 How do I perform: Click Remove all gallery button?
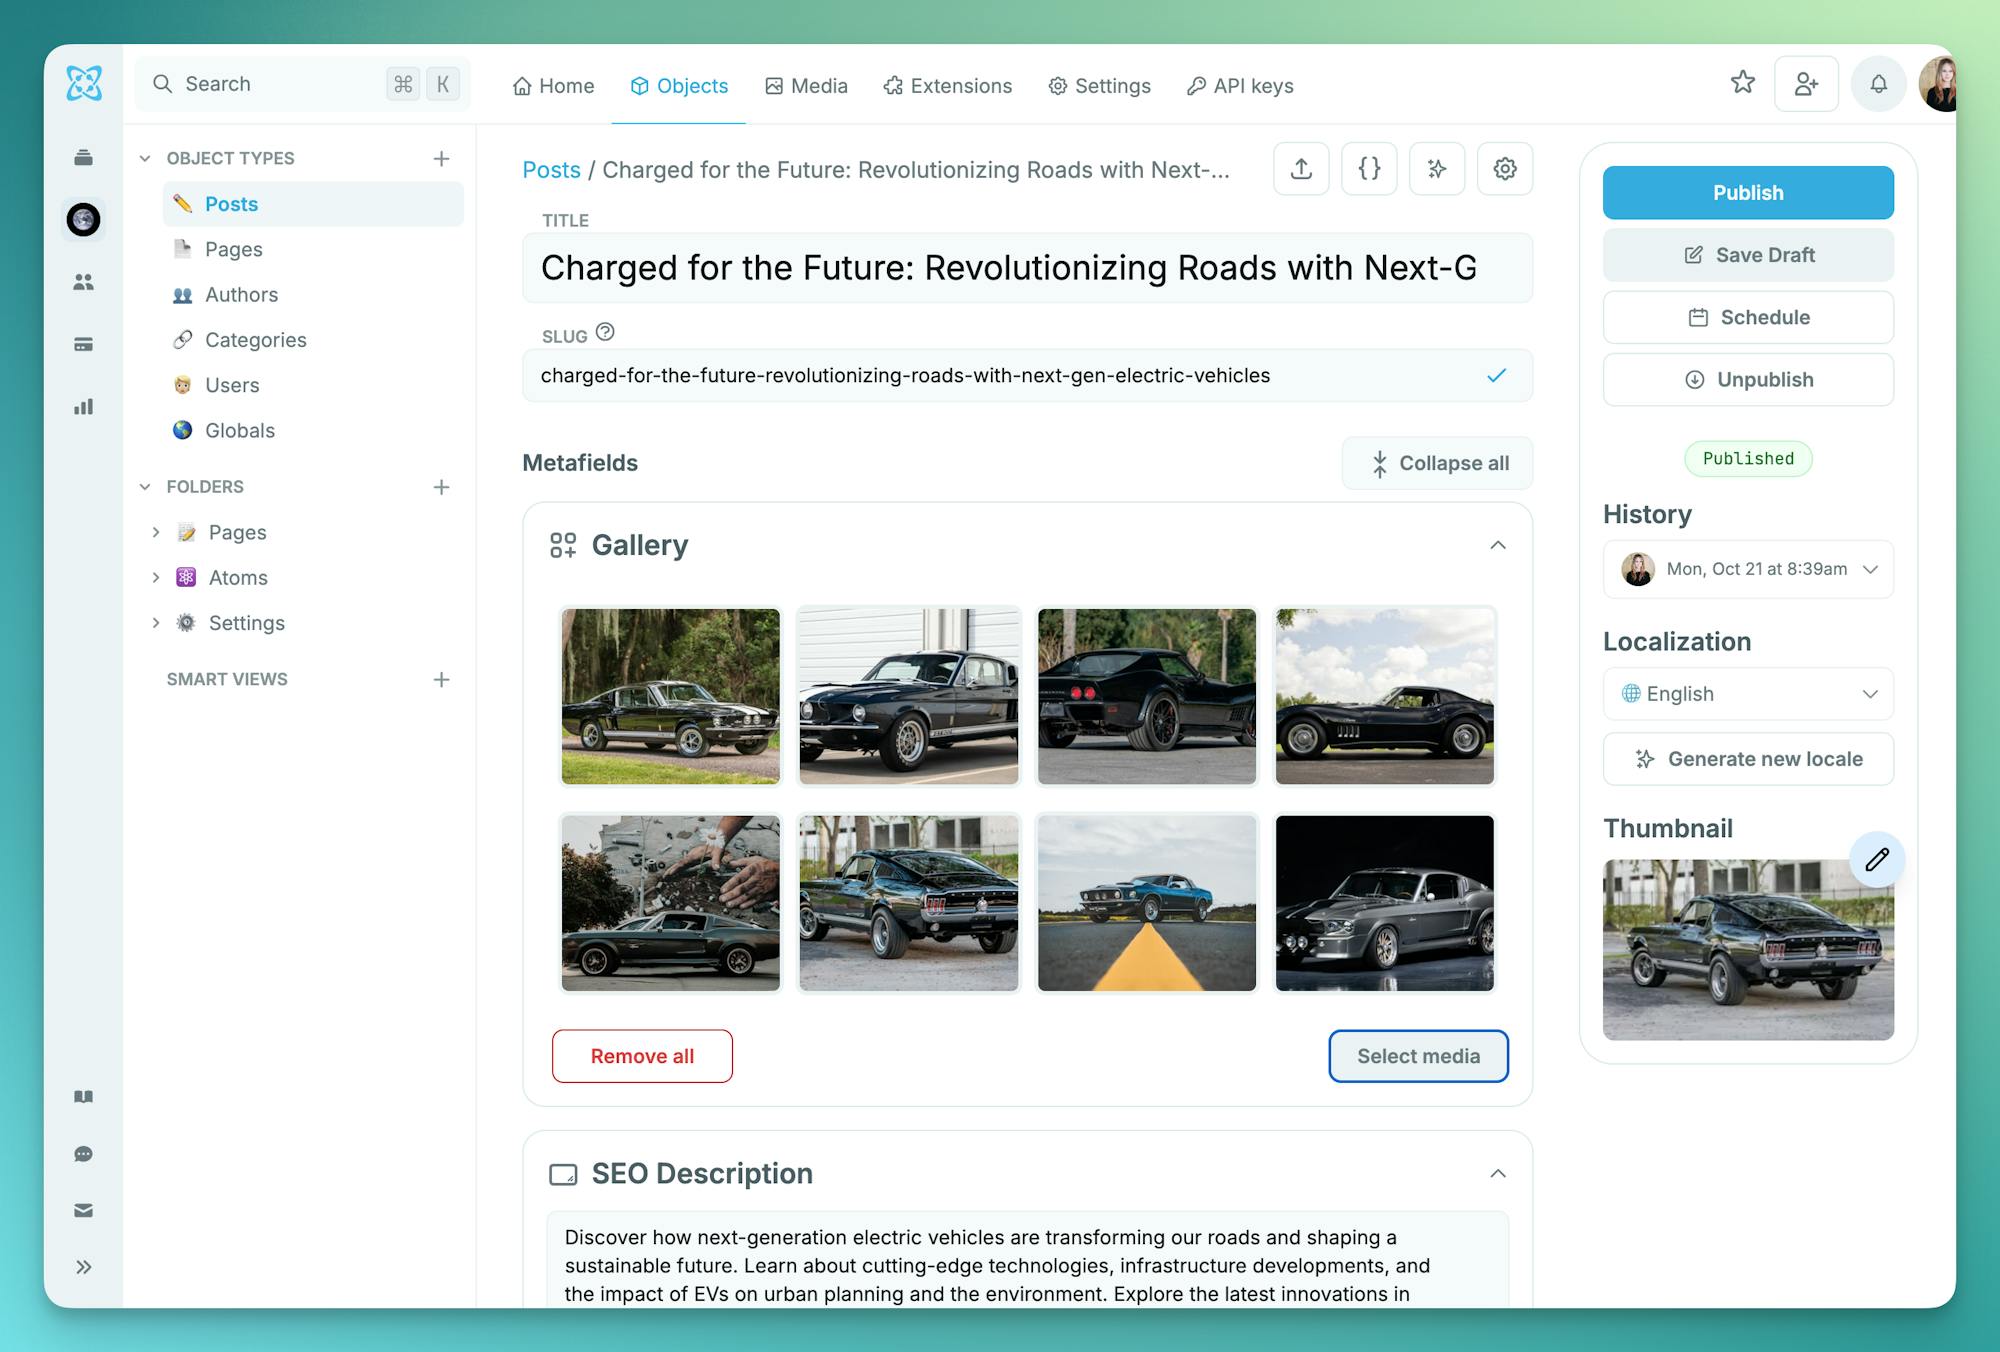pos(642,1056)
